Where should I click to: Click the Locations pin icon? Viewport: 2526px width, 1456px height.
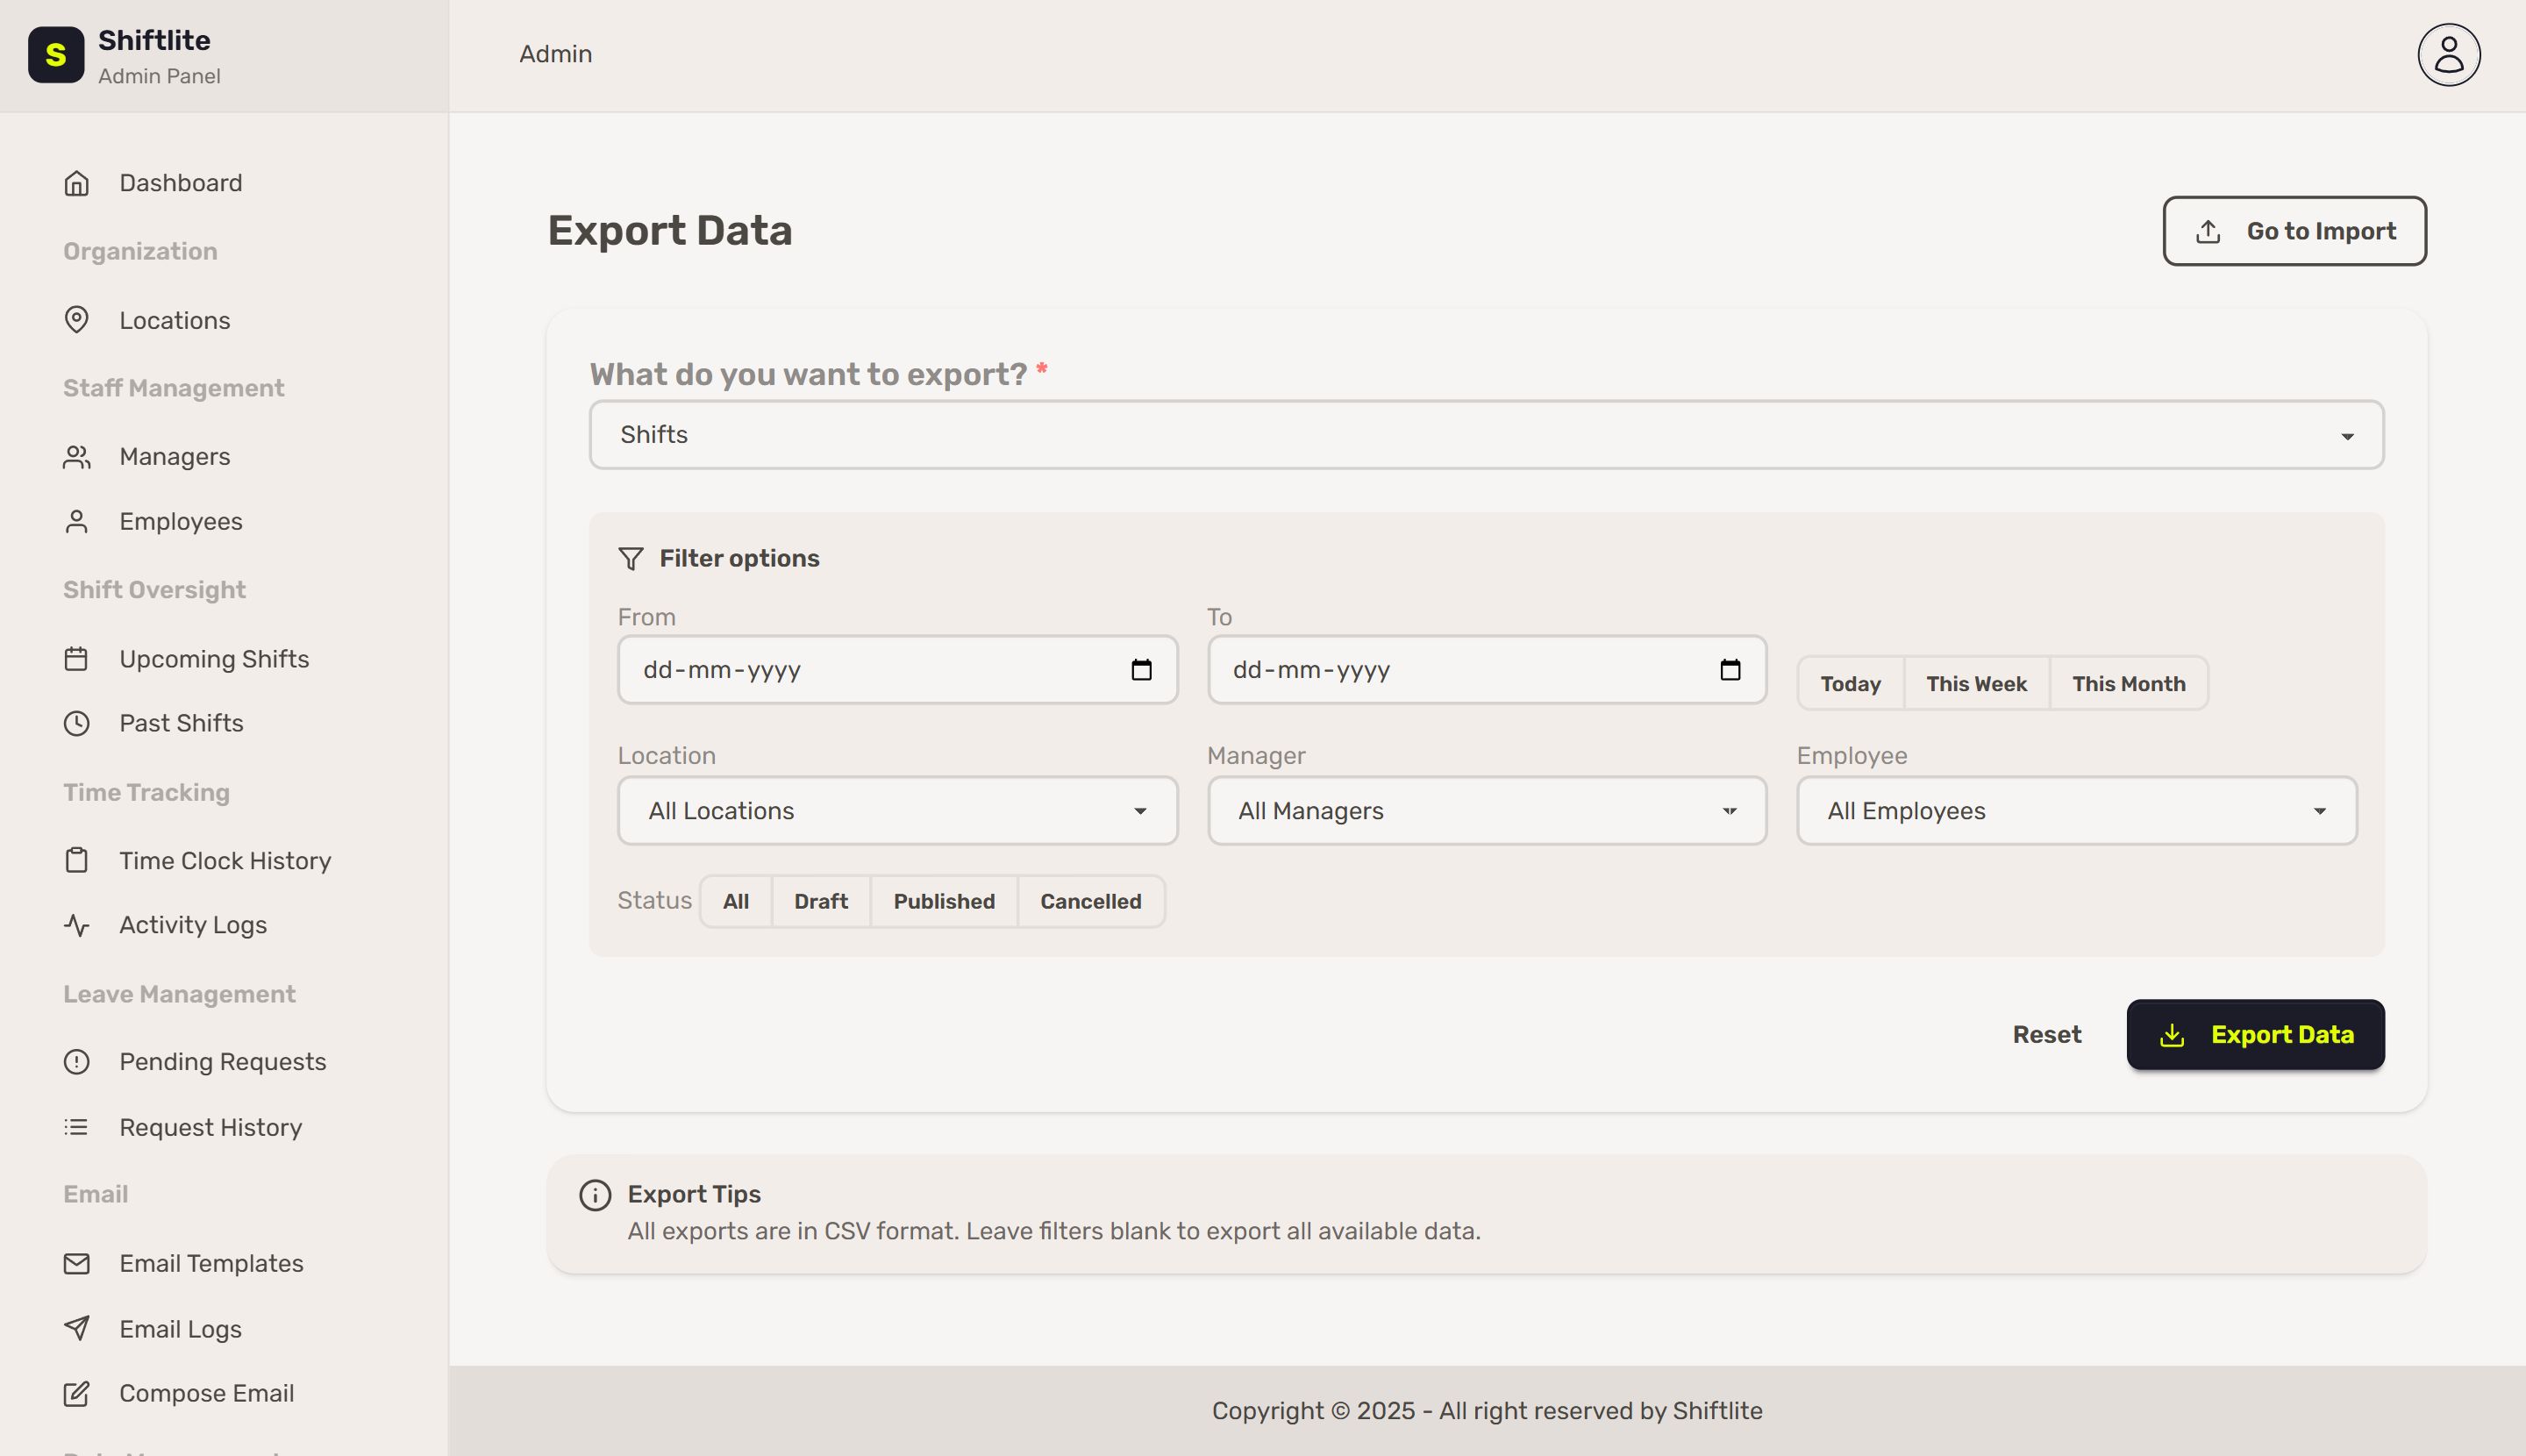coord(77,320)
